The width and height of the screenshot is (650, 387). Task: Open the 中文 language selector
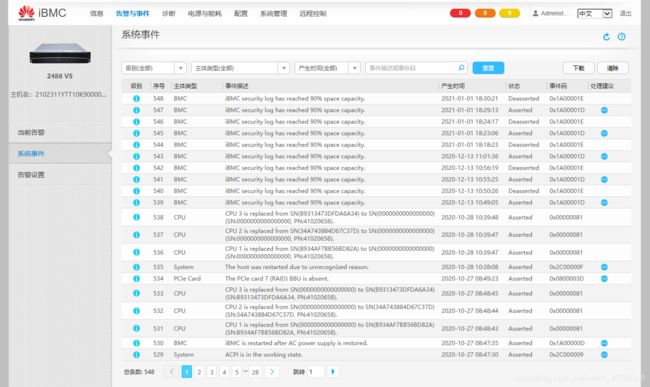tap(594, 14)
